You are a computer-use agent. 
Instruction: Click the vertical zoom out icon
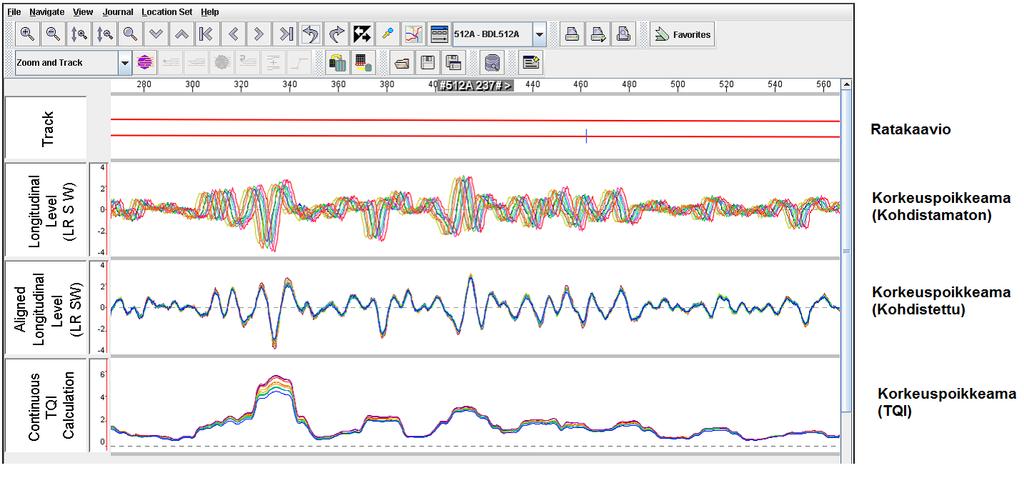[104, 34]
